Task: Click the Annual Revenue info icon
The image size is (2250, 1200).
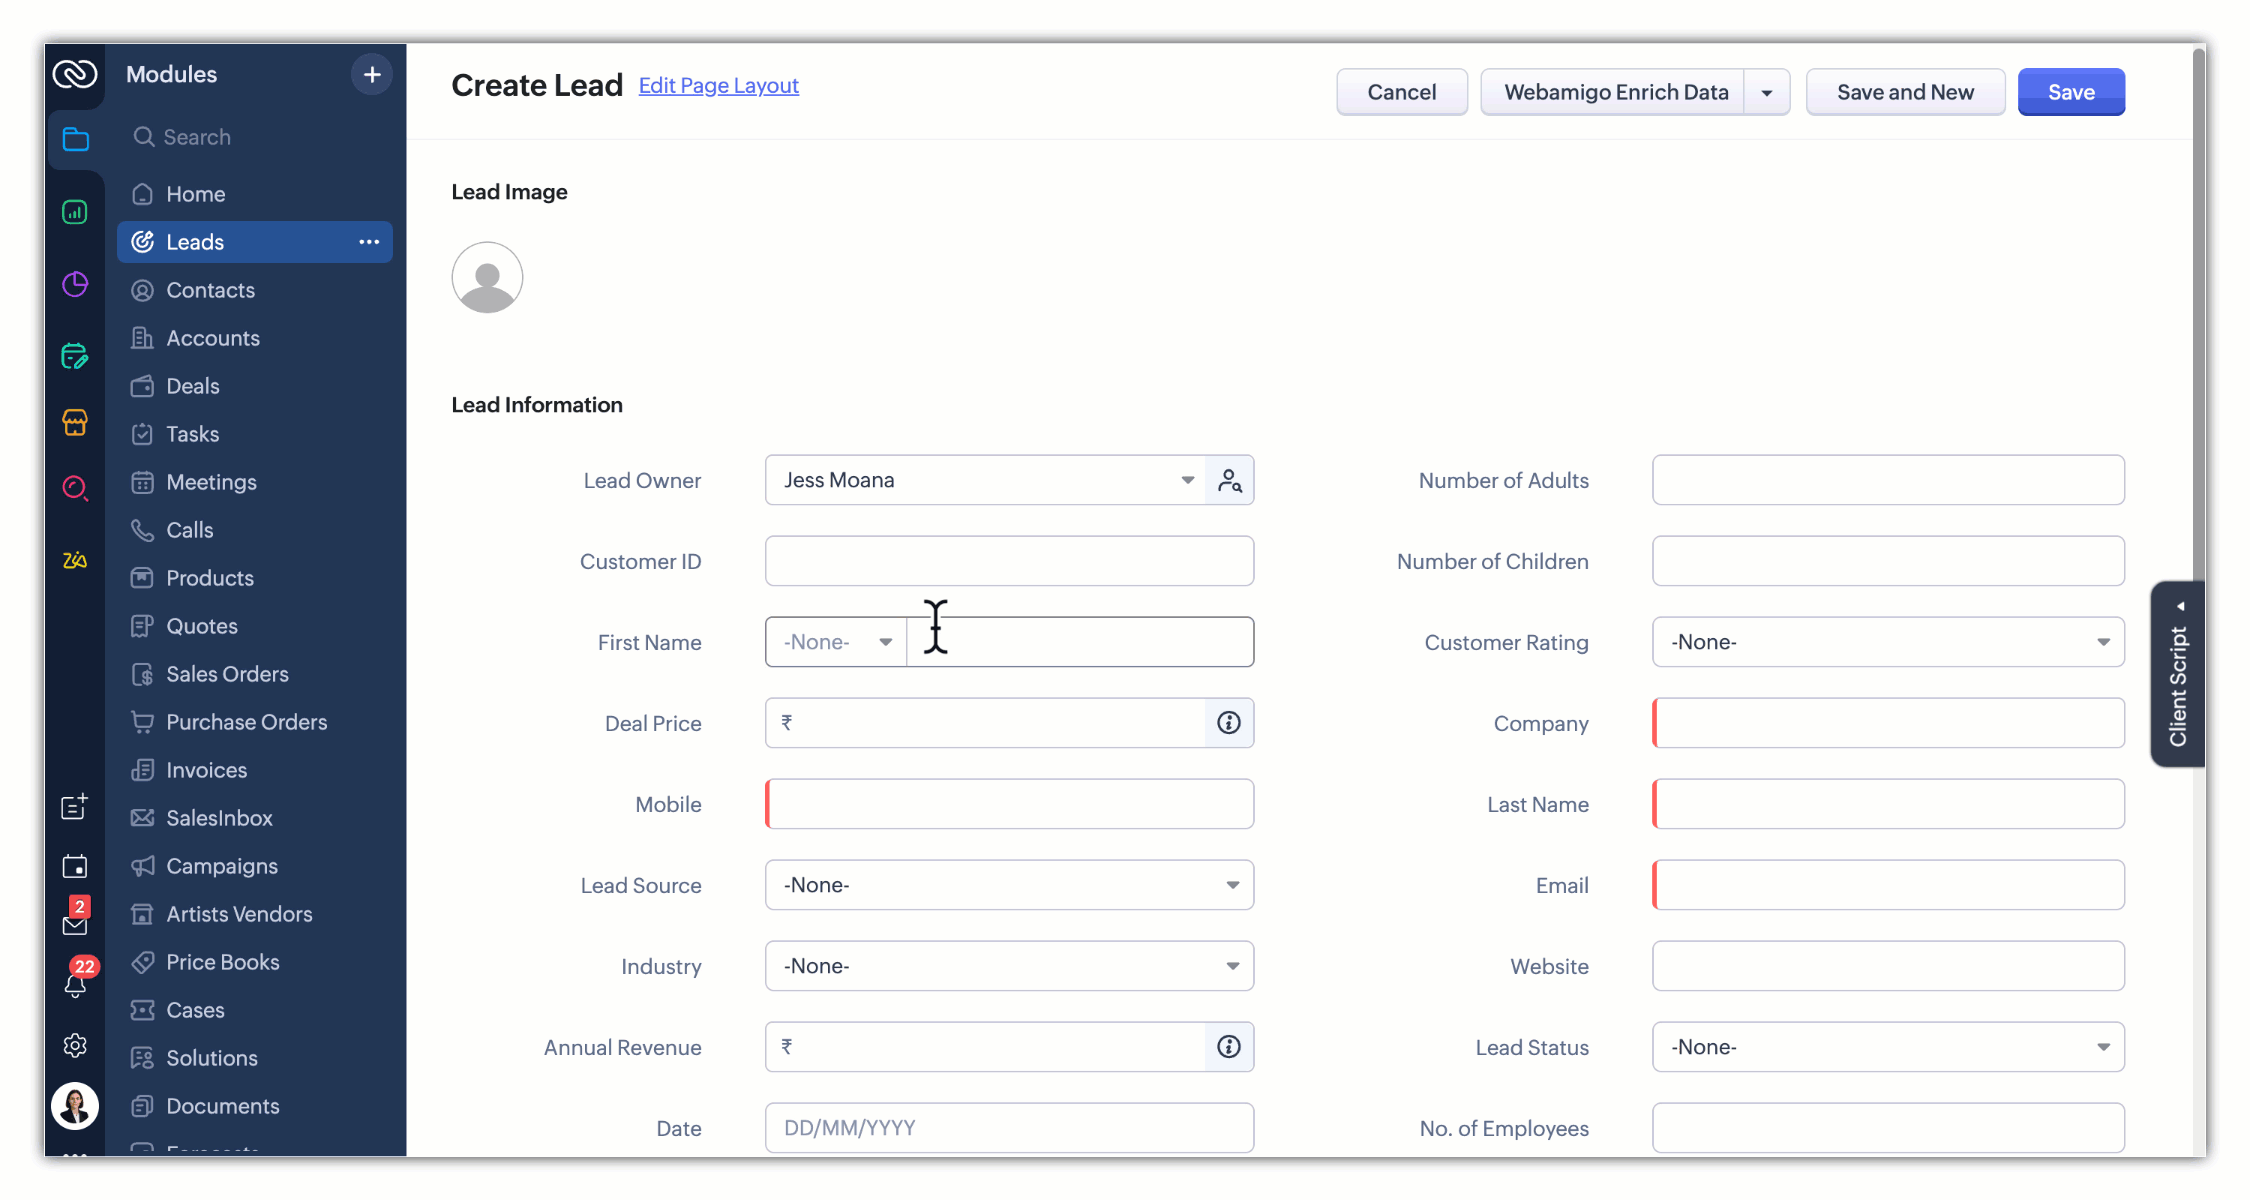Action: point(1228,1047)
